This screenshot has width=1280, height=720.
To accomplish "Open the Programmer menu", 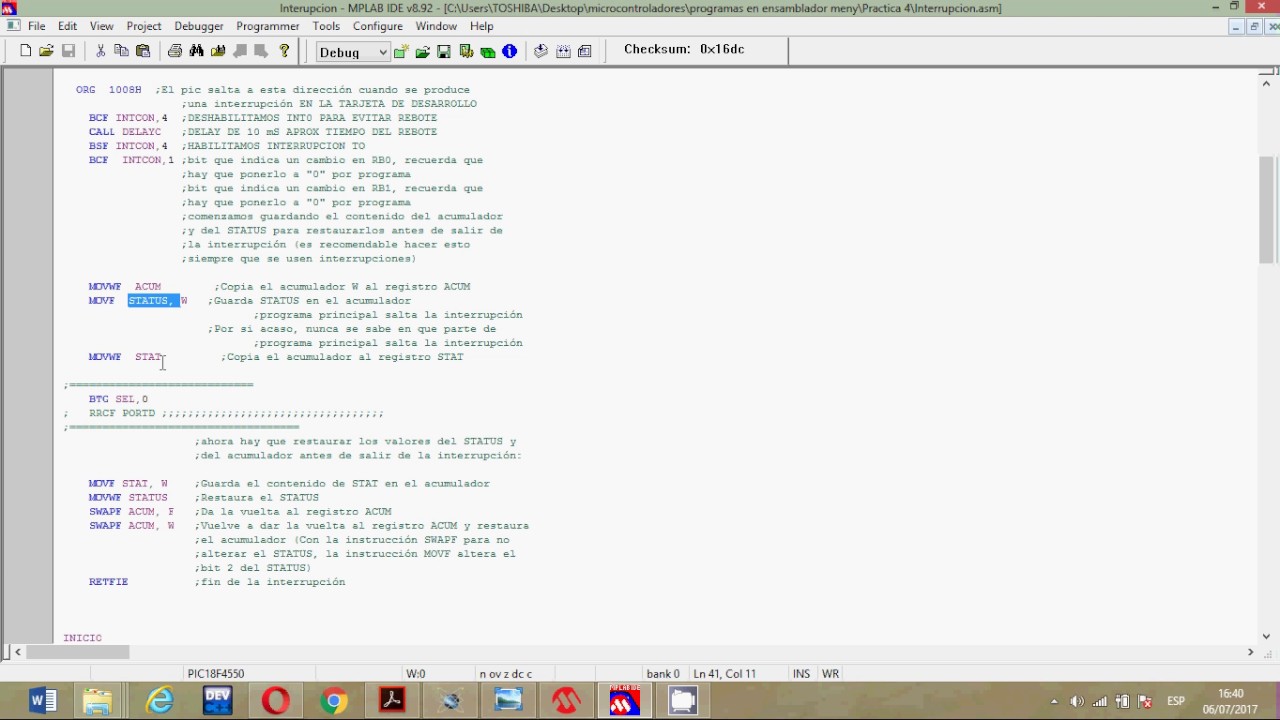I will click(268, 26).
